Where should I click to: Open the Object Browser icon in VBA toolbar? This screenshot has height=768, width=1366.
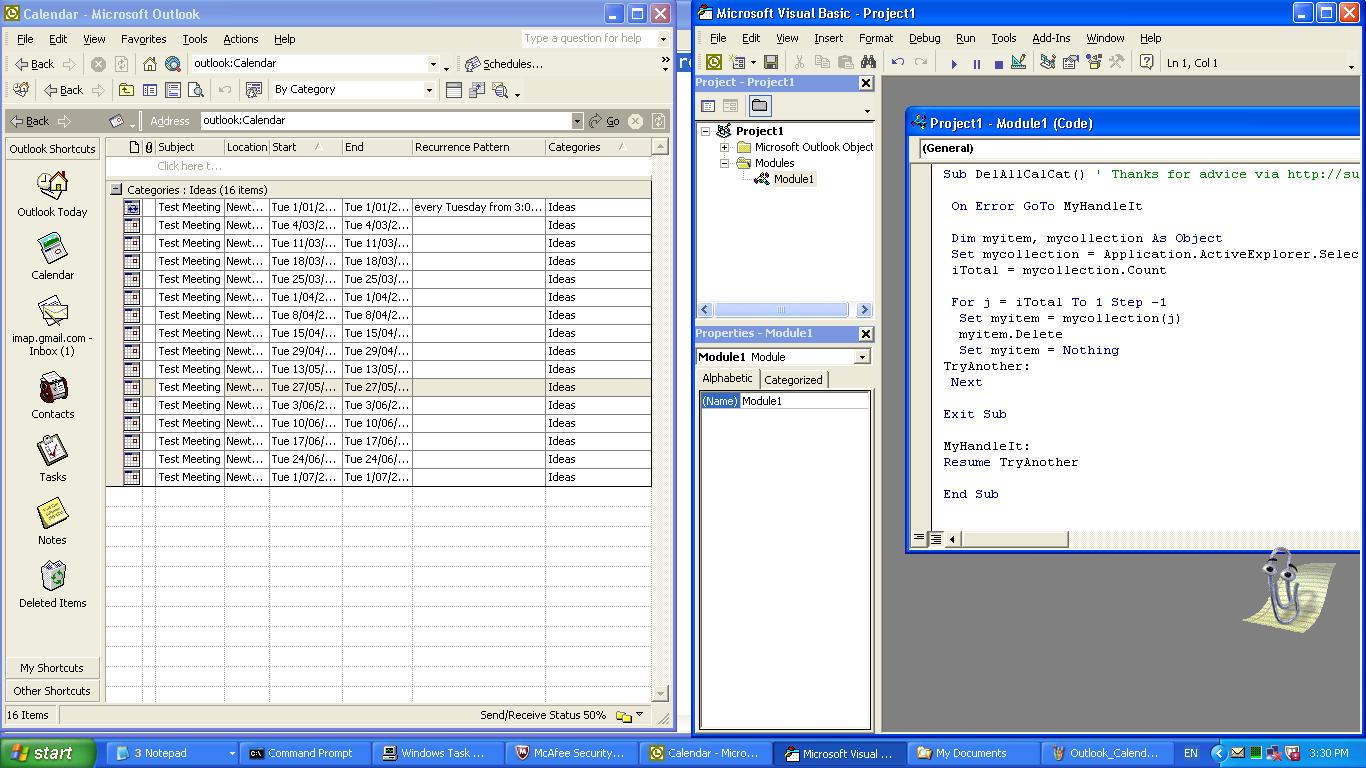coord(1093,62)
